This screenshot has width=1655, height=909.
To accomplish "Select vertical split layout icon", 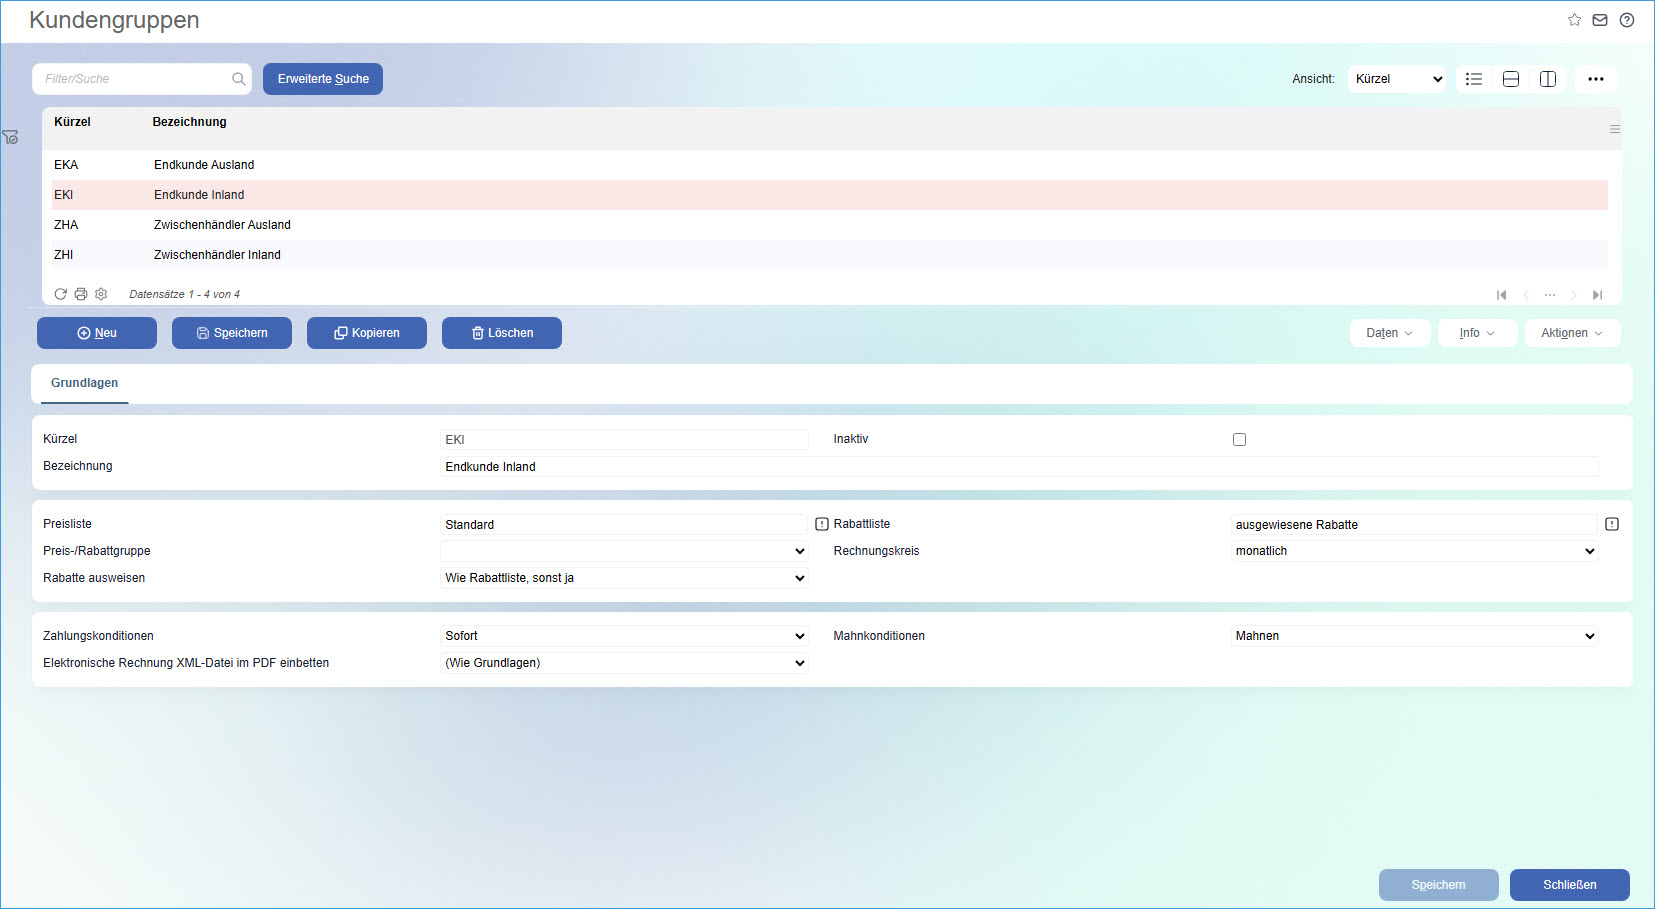I will [1548, 79].
